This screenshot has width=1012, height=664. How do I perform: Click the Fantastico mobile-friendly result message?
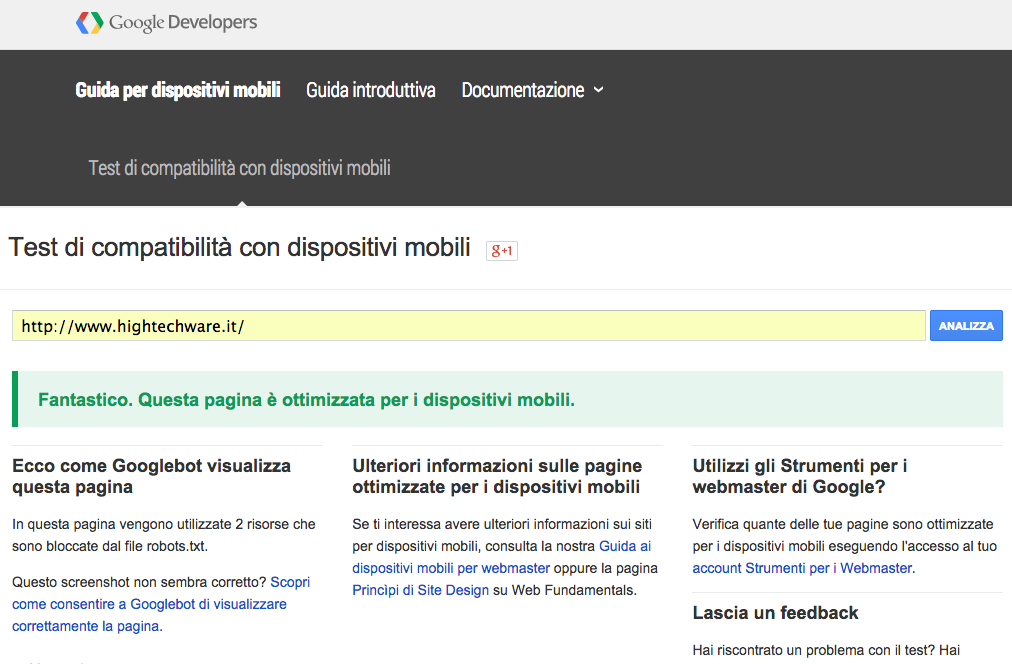pos(507,399)
